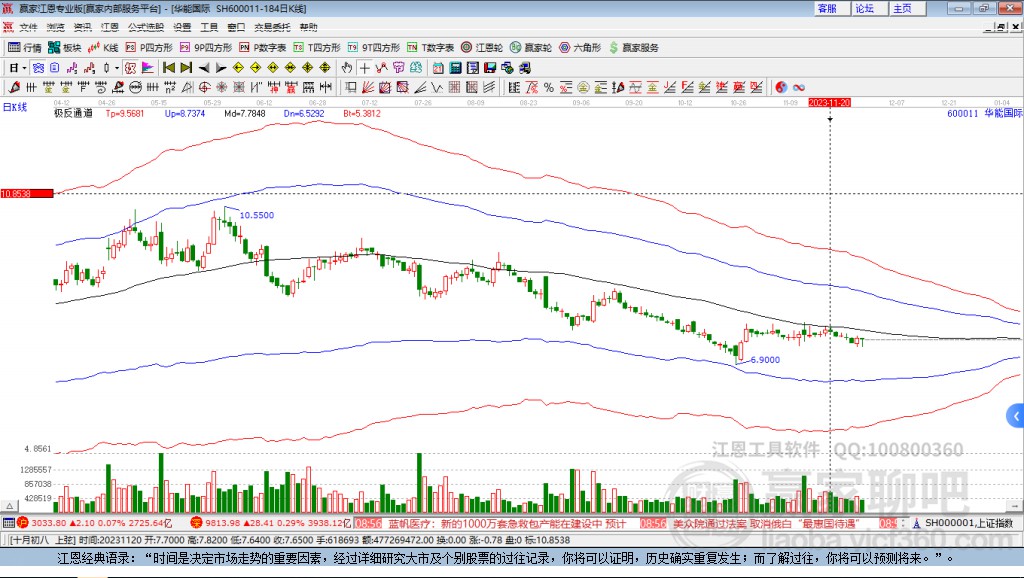Click the highlighted 2023-11-20 date marker
This screenshot has height=578, width=1024.
pos(829,103)
